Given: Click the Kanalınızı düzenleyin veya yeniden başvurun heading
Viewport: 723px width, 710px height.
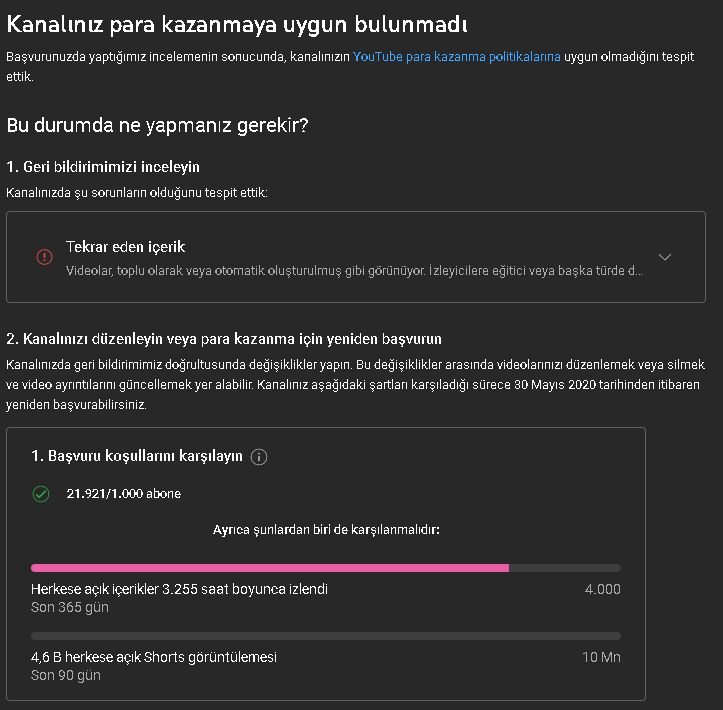Looking at the screenshot, I should coord(224,339).
